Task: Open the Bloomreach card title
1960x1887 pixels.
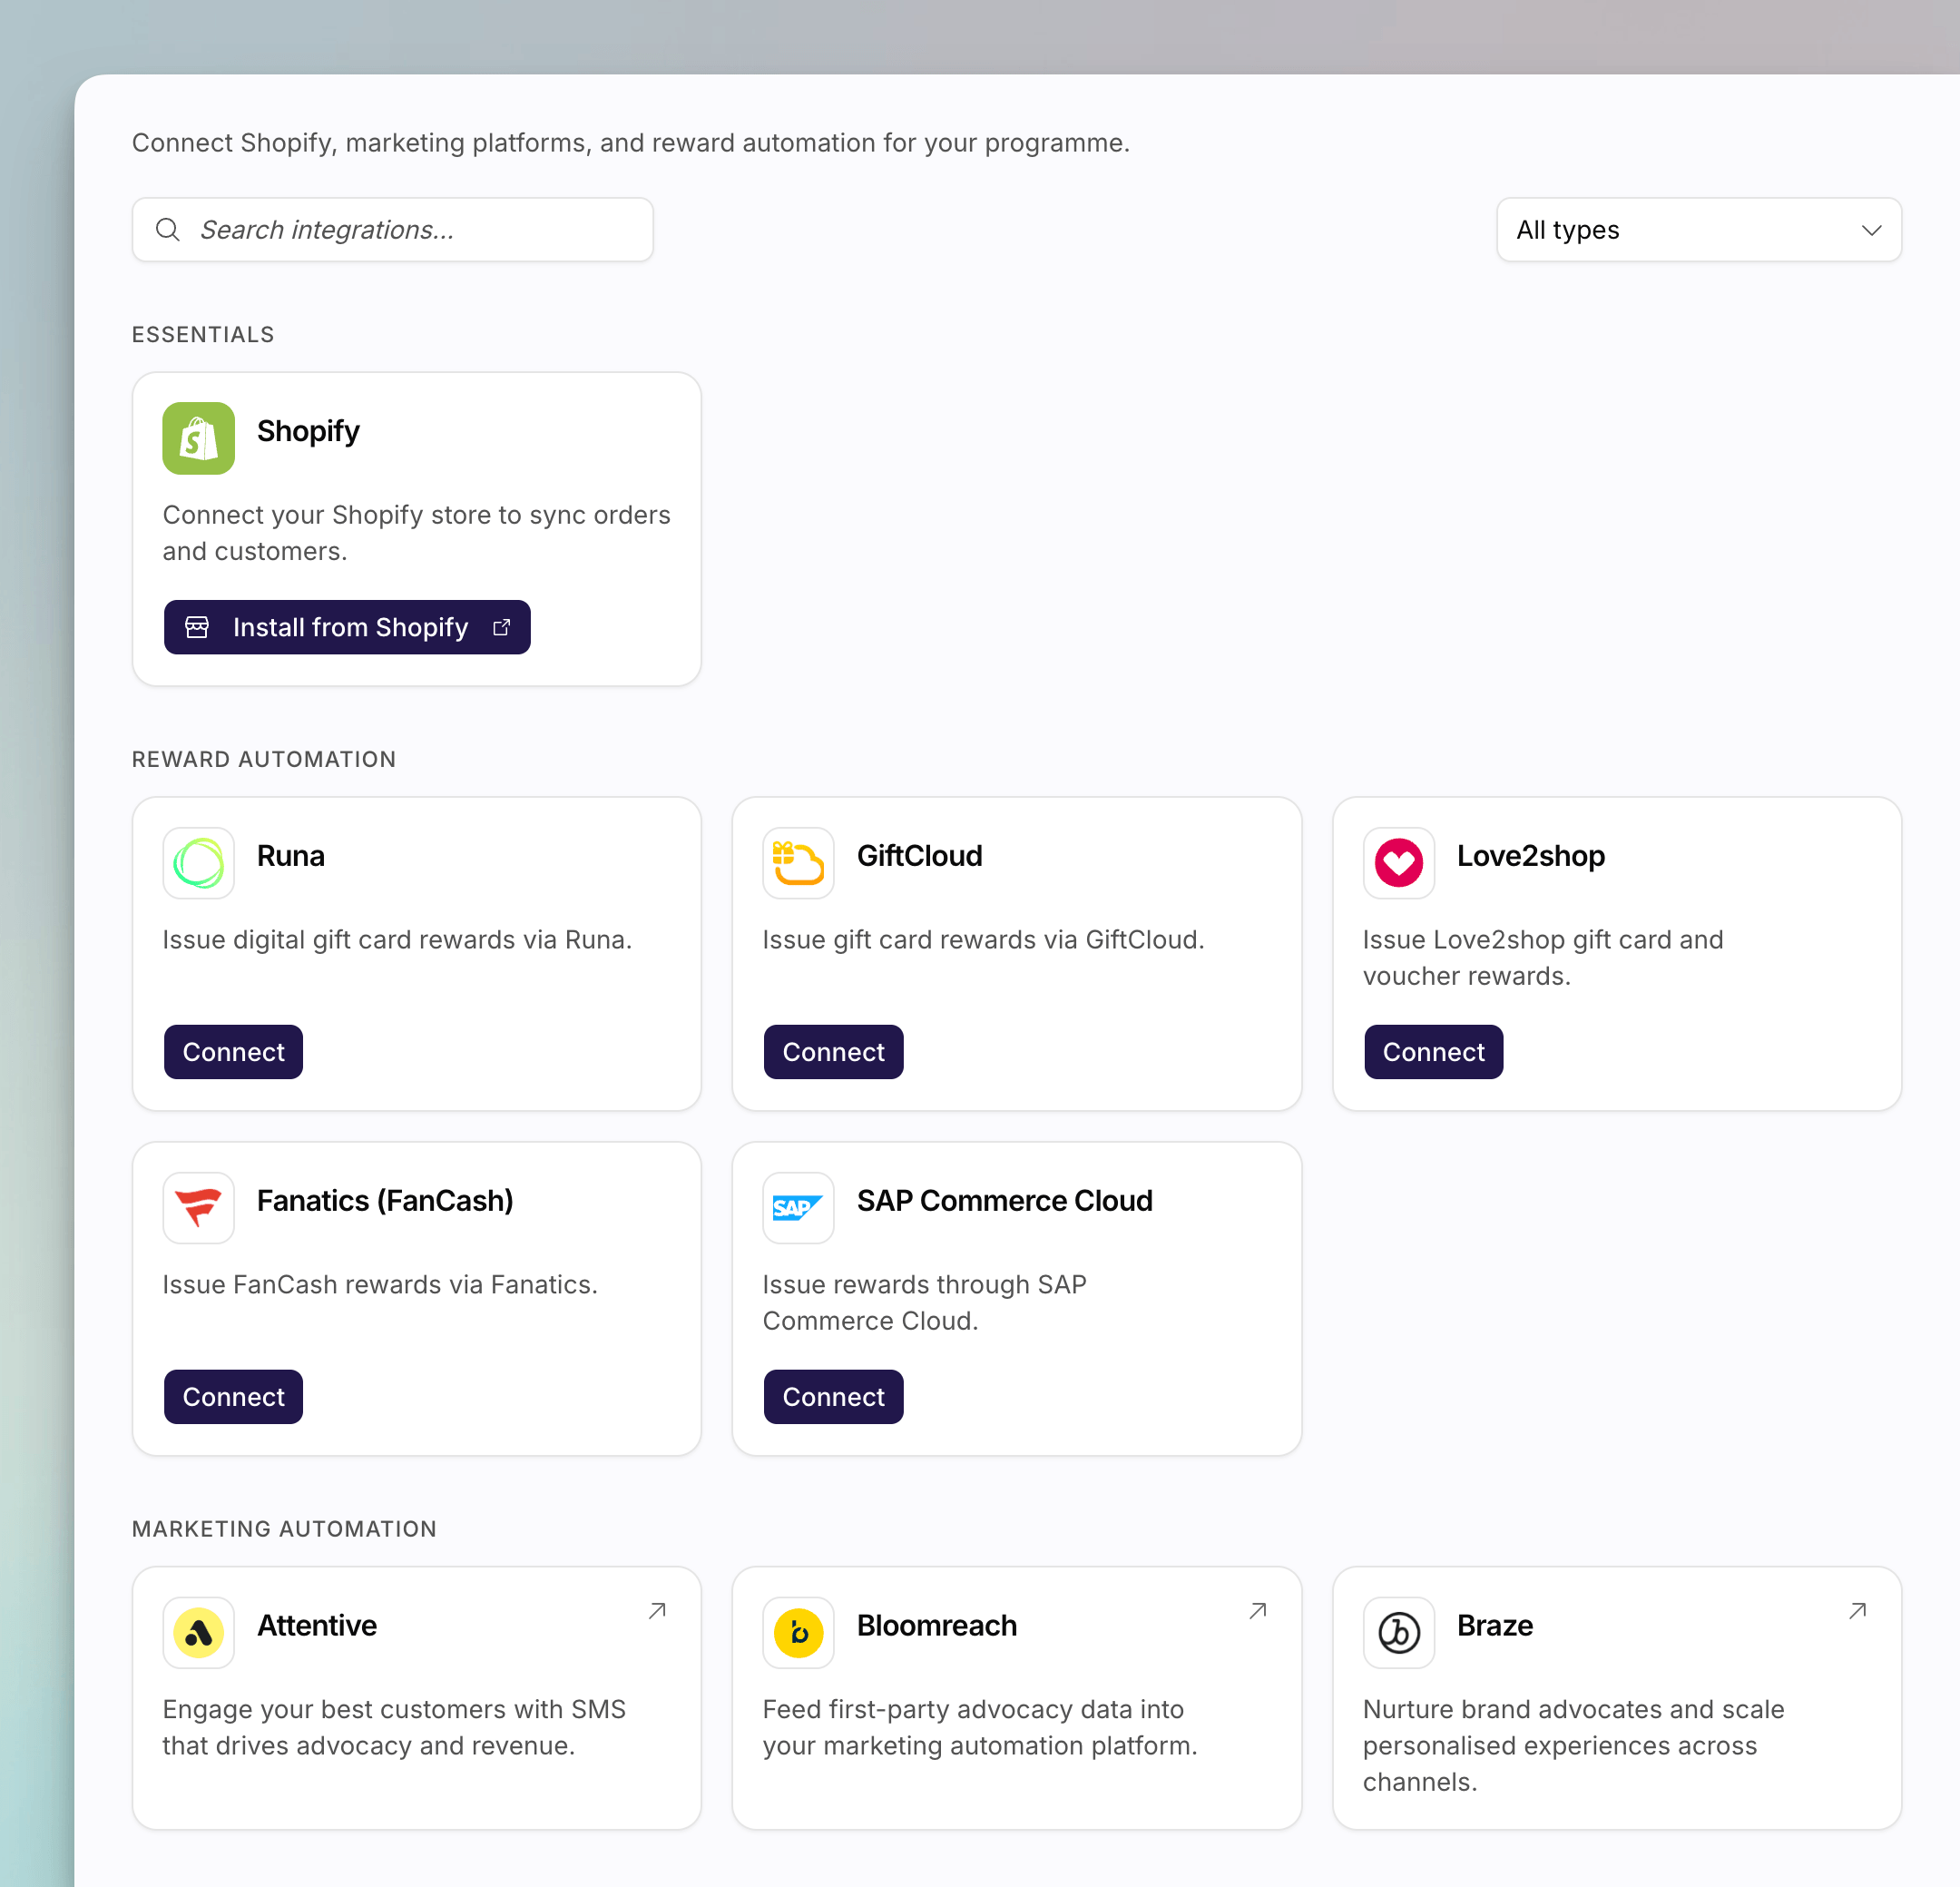Action: tap(936, 1626)
